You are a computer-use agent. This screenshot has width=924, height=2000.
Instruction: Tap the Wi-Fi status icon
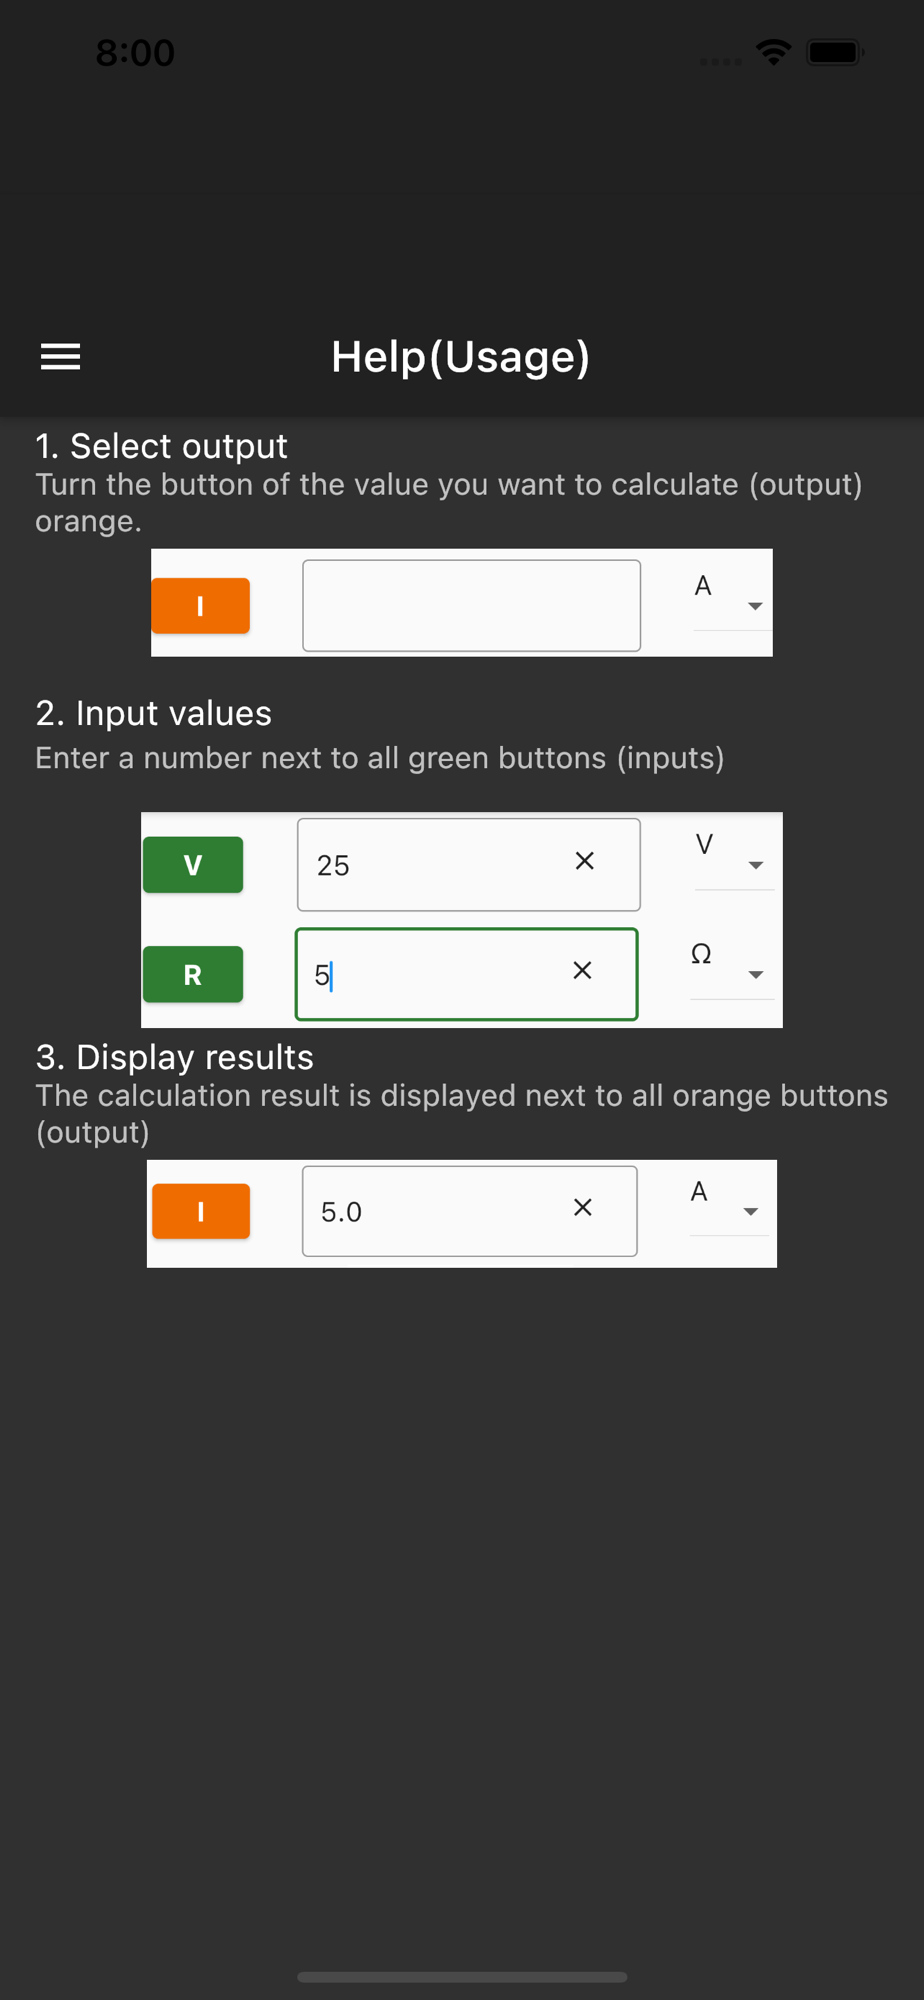[773, 52]
